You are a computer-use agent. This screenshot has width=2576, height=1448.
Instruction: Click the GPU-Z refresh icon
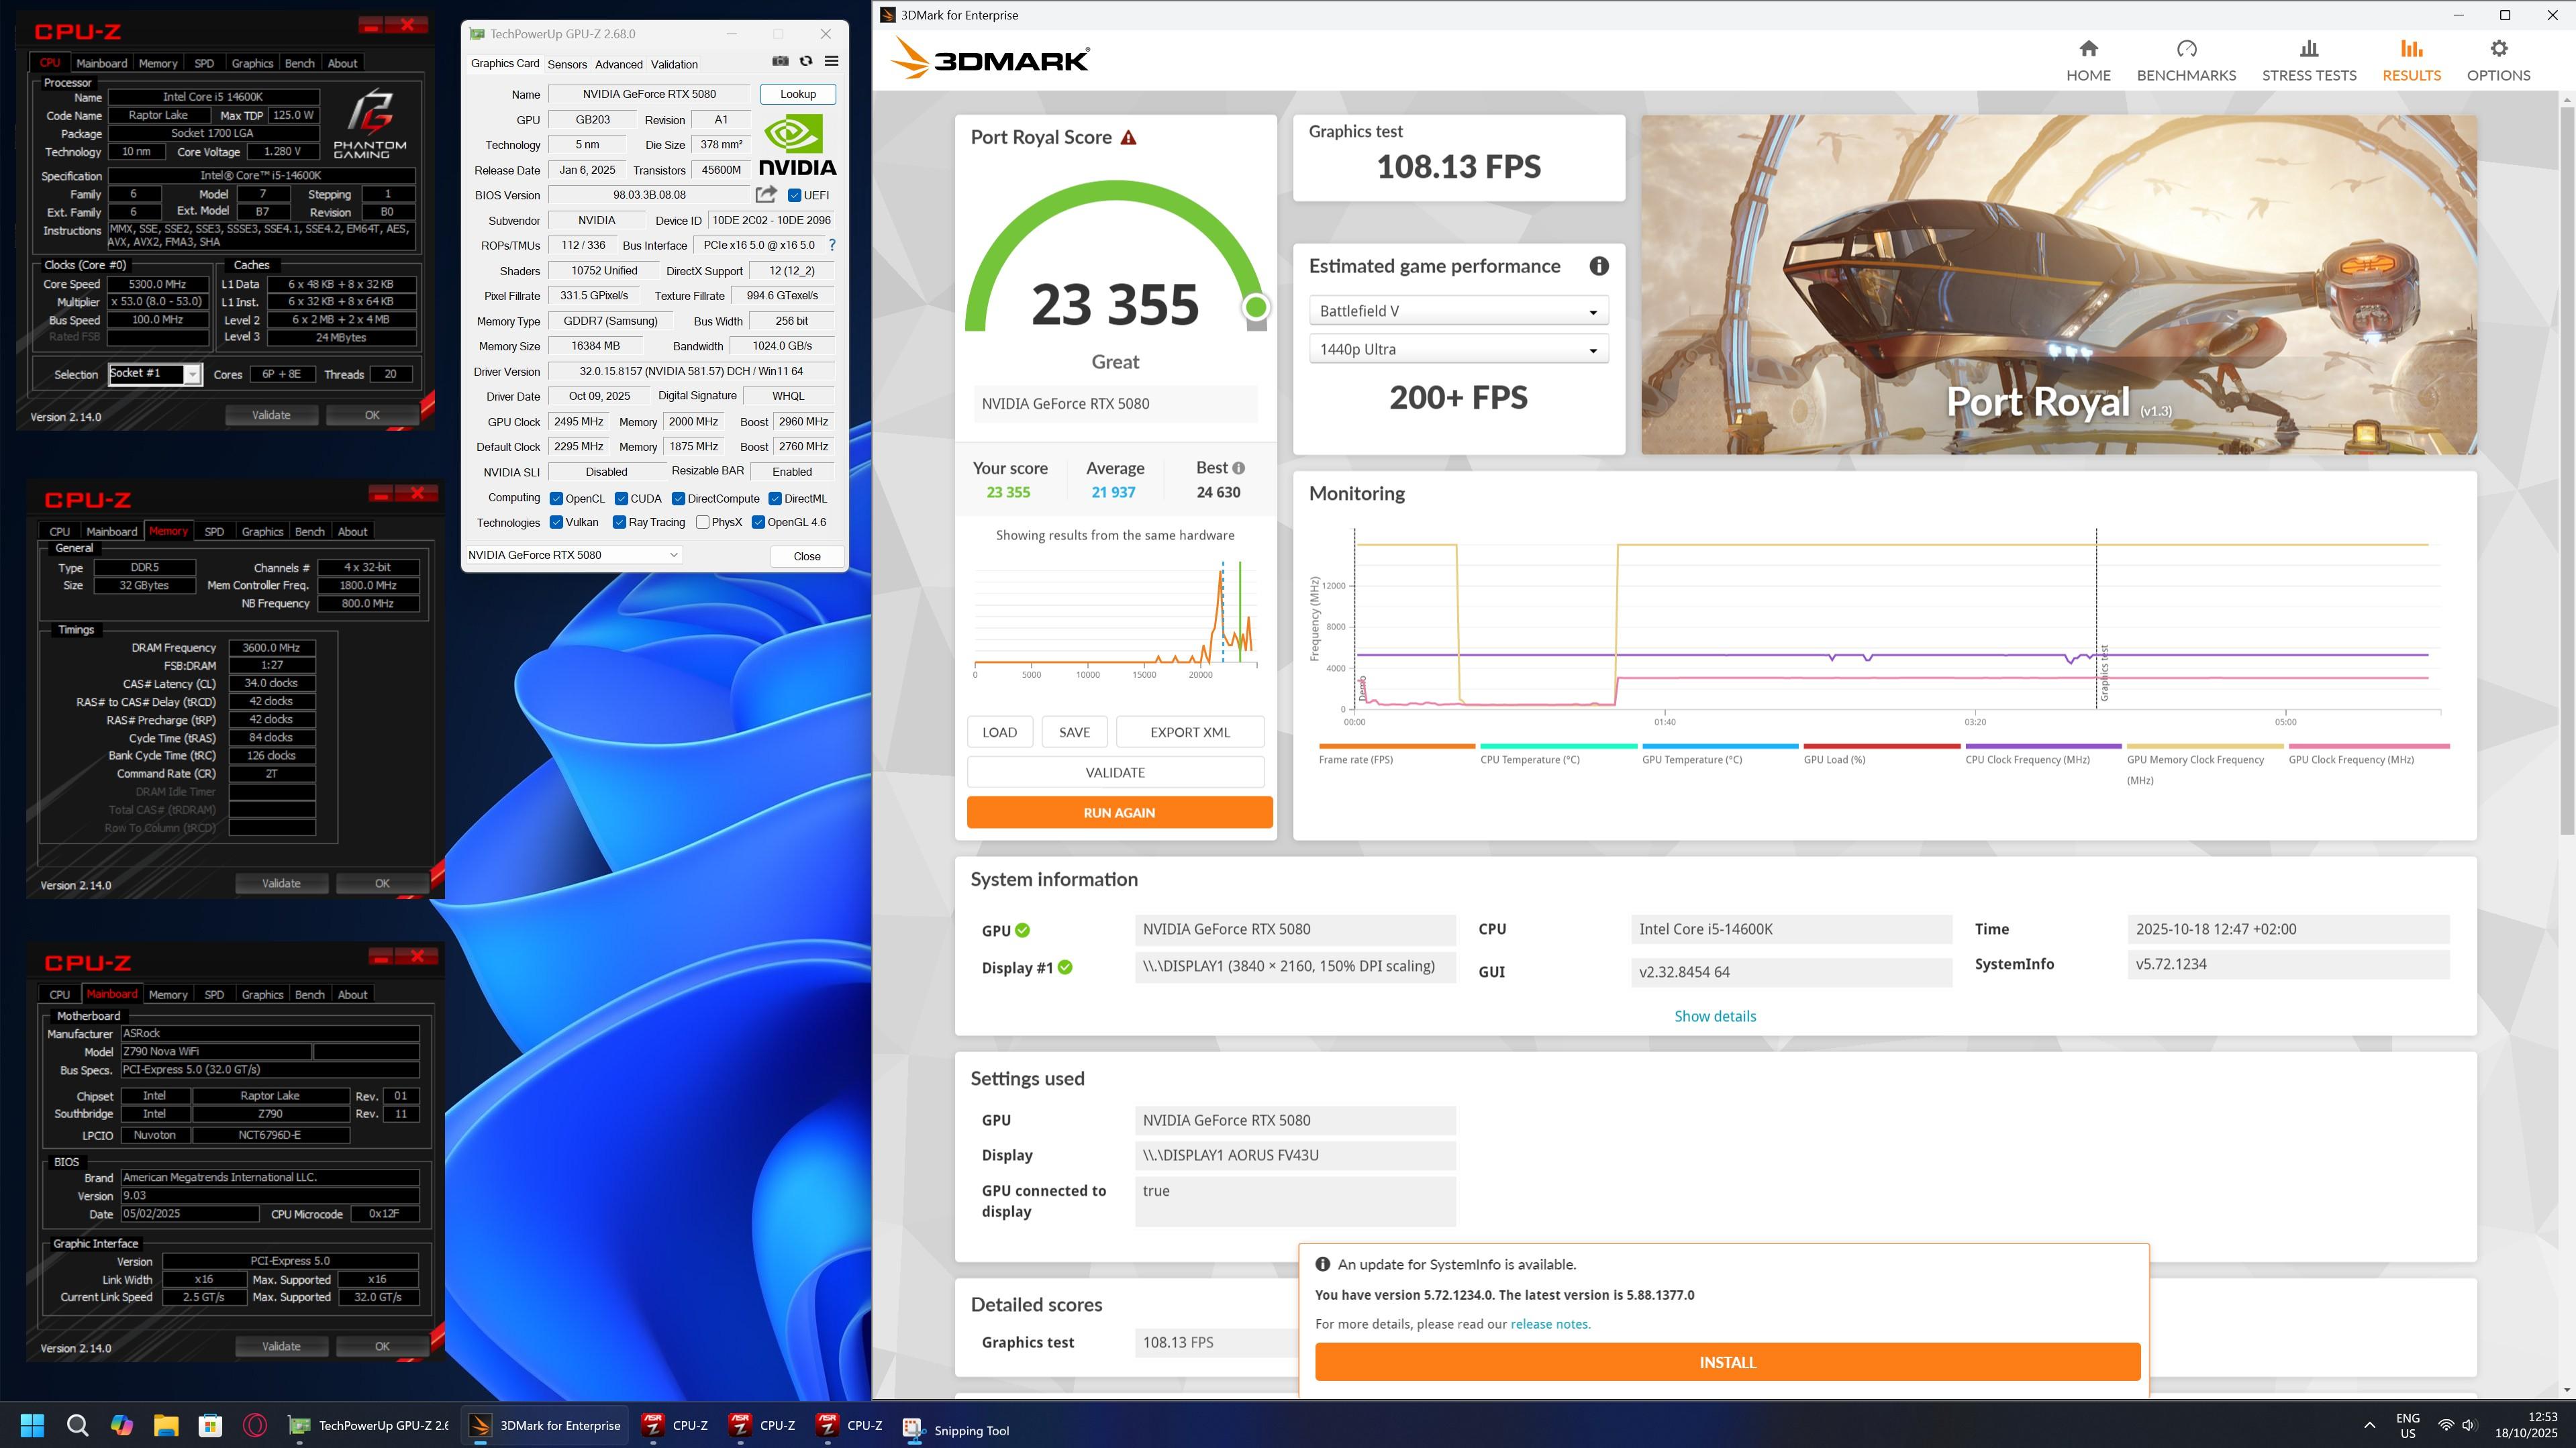coord(806,62)
